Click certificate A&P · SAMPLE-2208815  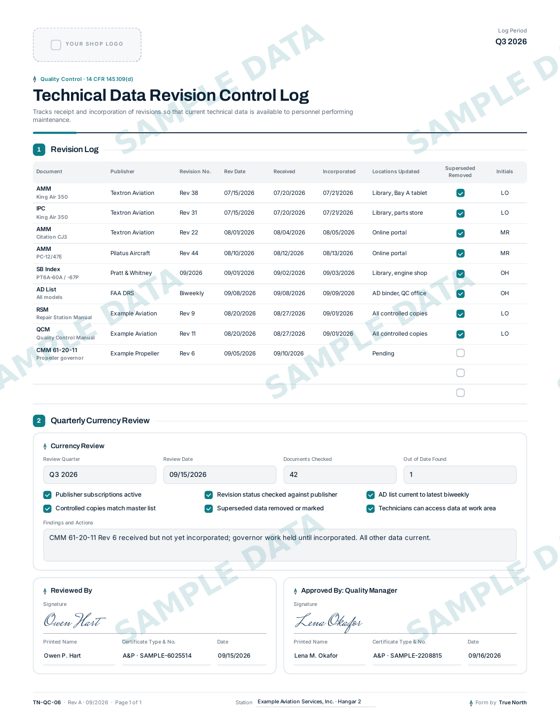click(x=407, y=656)
